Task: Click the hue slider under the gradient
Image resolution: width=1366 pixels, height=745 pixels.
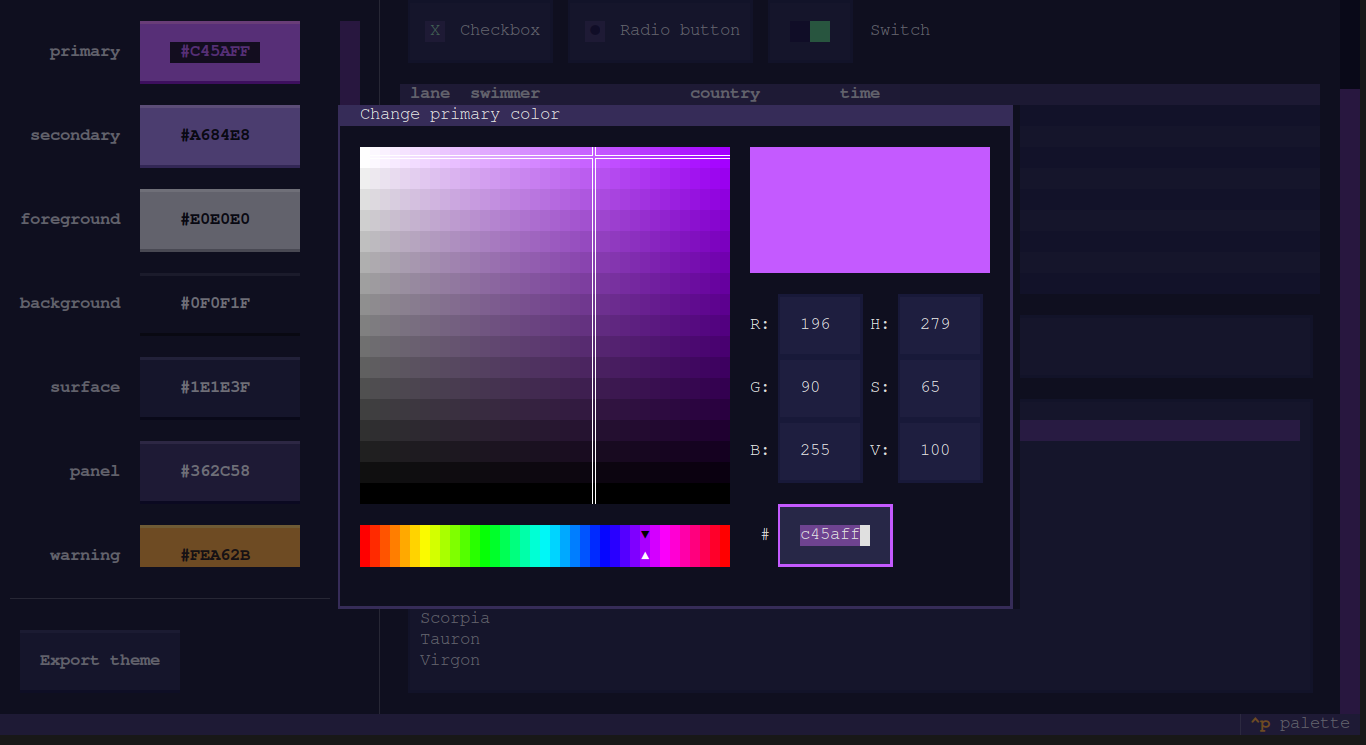Action: tap(545, 546)
